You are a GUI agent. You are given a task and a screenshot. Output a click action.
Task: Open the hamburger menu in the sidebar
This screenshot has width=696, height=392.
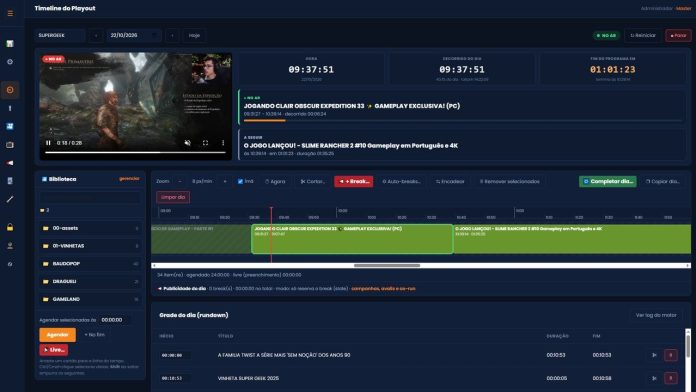coord(10,13)
